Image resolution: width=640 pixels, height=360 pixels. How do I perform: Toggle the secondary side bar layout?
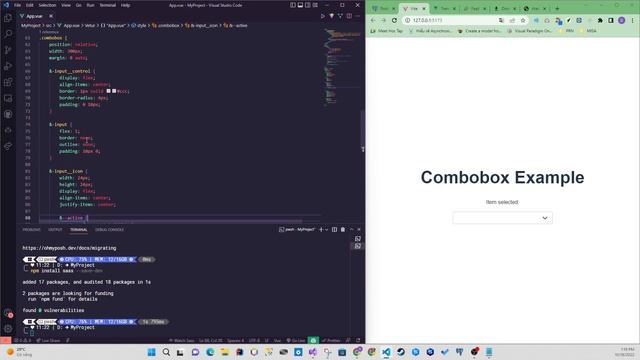coord(307,5)
